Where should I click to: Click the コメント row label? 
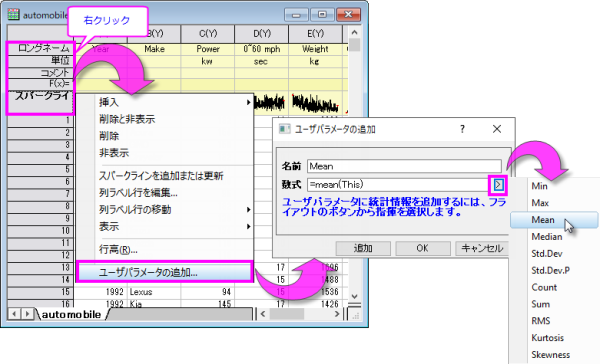[x=40, y=72]
